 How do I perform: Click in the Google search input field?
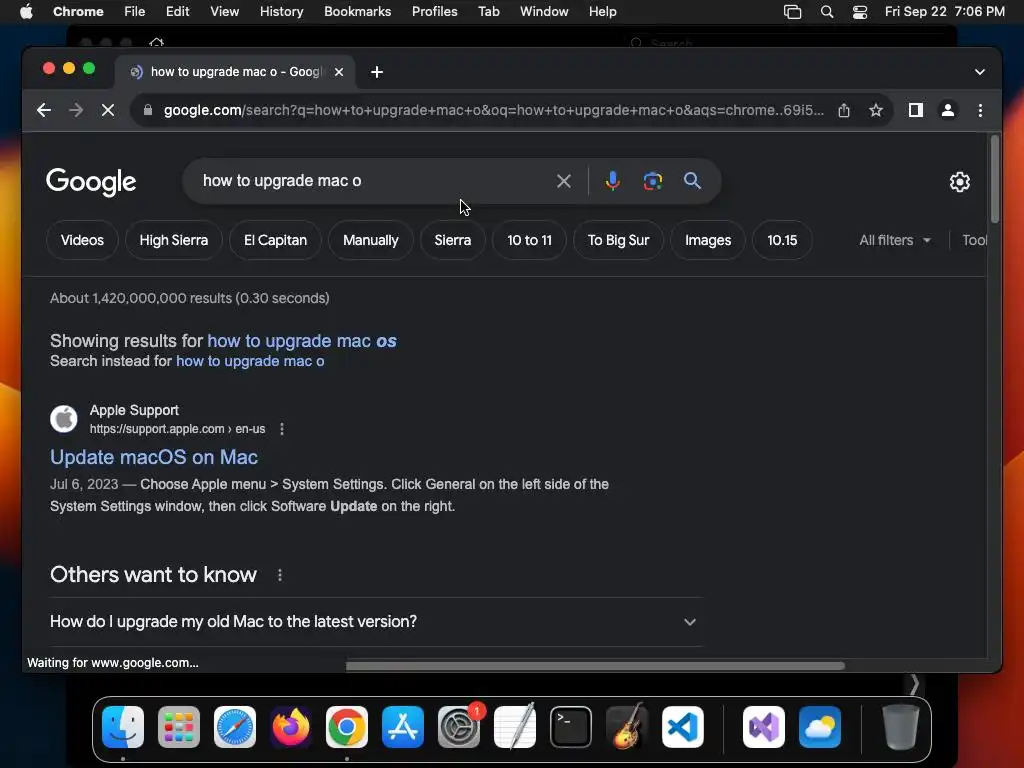372,181
